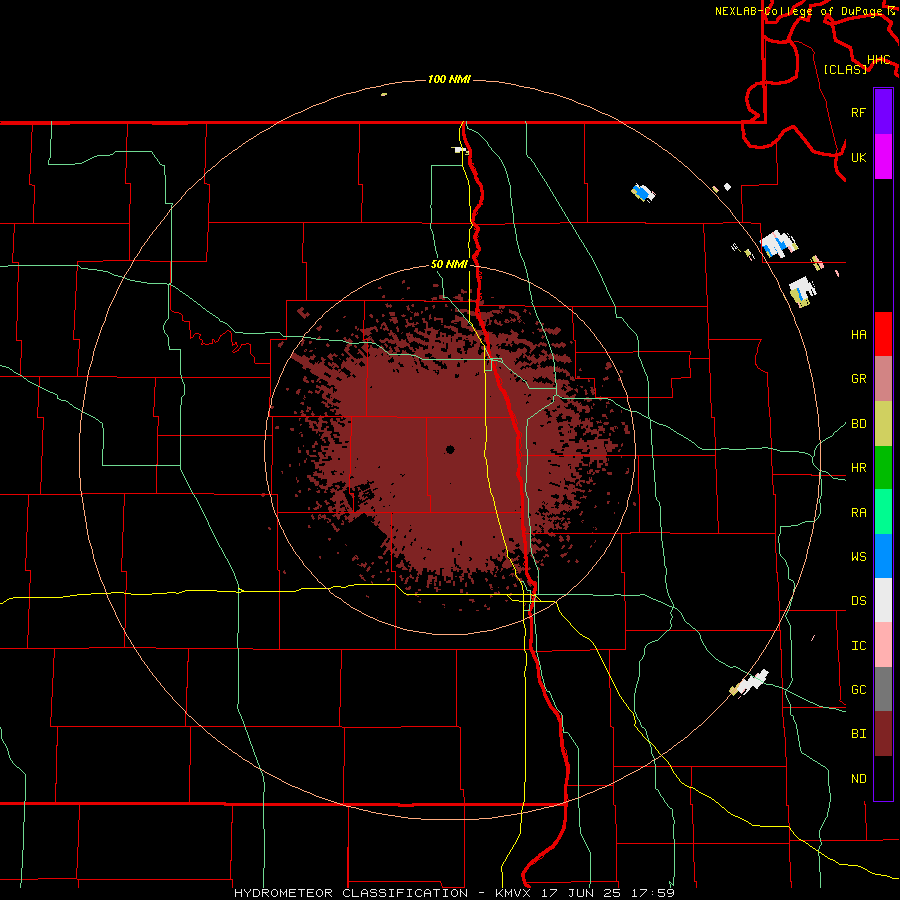Click the light pink IC legend swatch

tap(883, 645)
